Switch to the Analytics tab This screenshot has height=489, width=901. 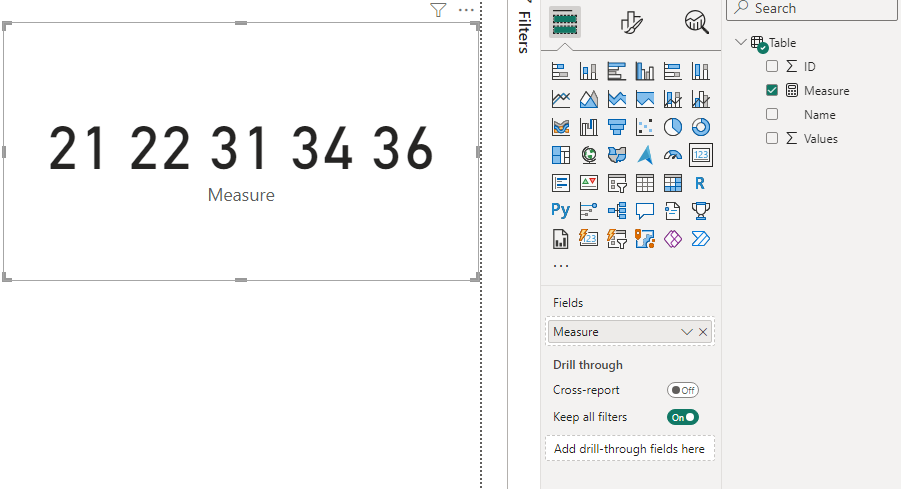pyautogui.click(x=696, y=22)
